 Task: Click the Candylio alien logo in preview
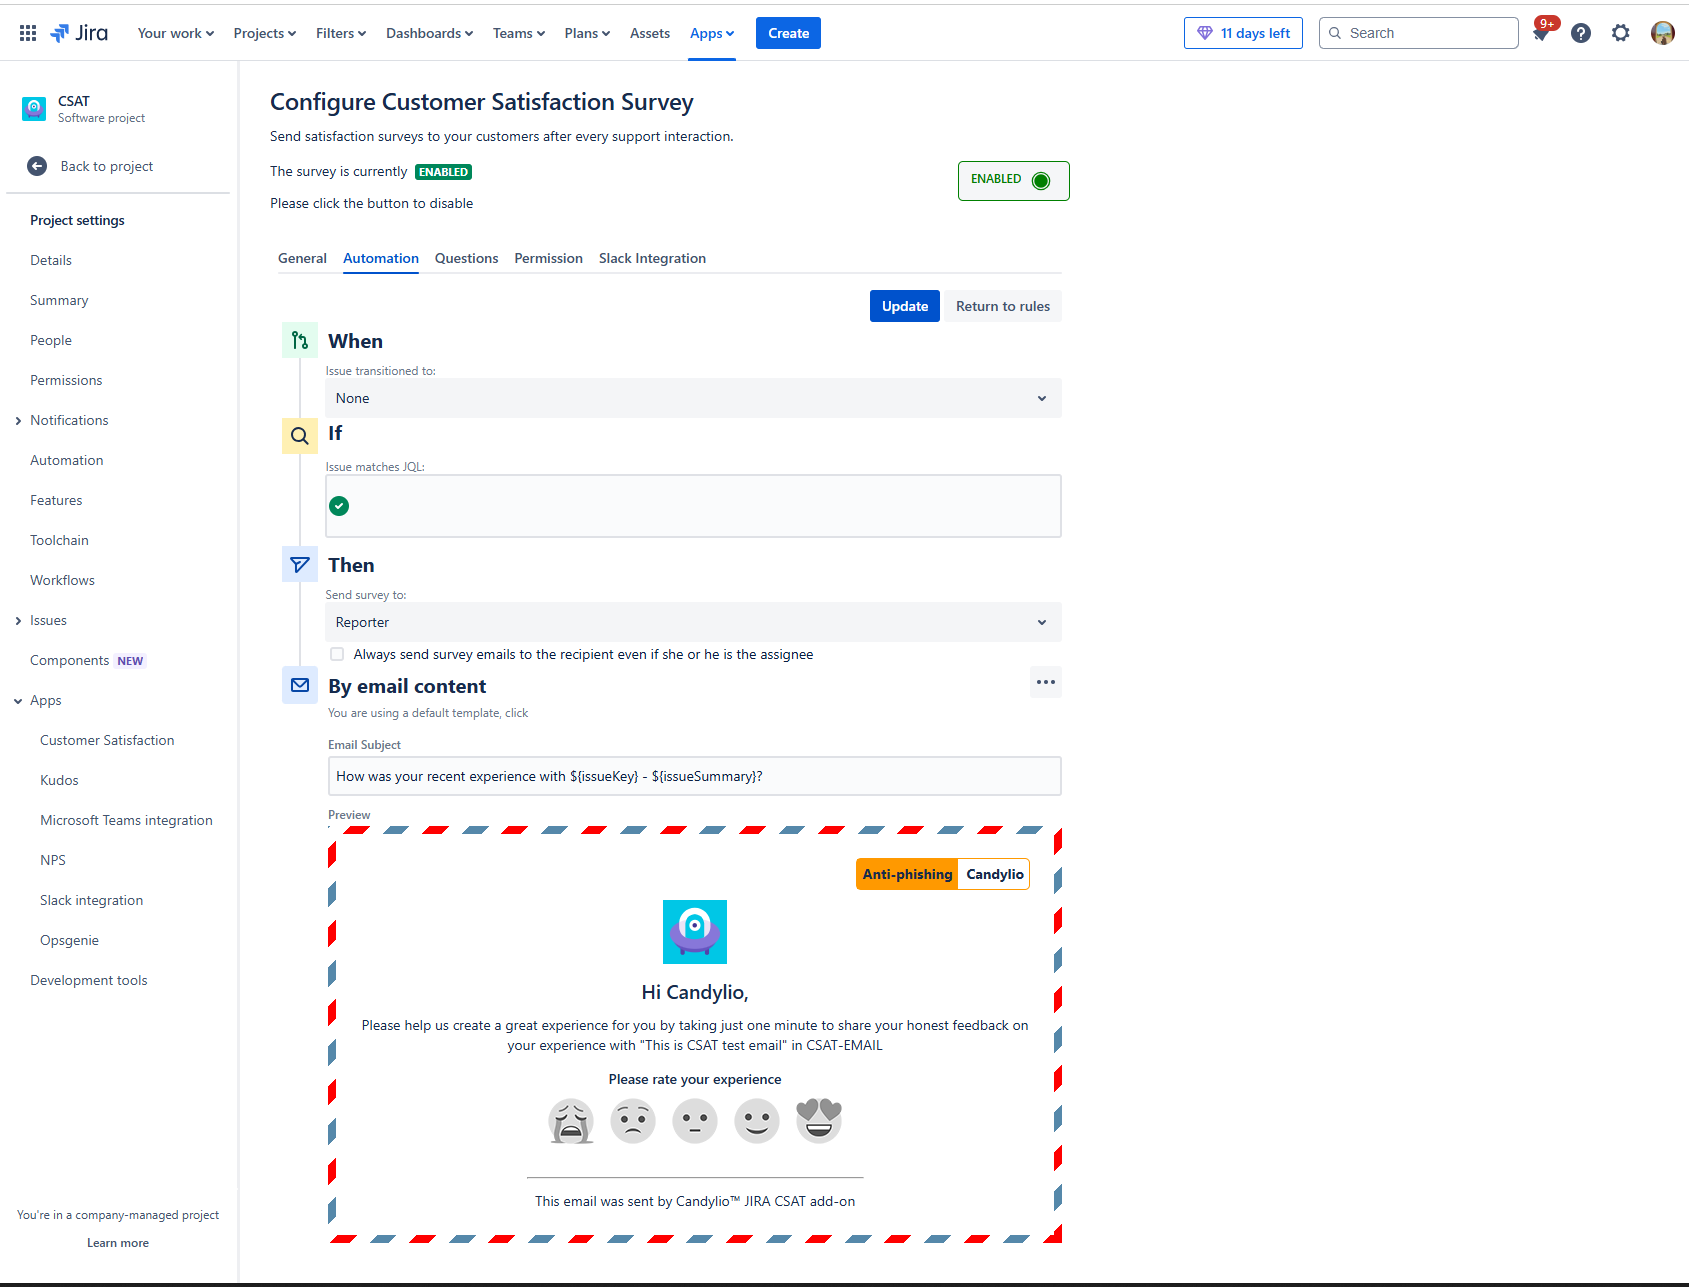coord(695,932)
